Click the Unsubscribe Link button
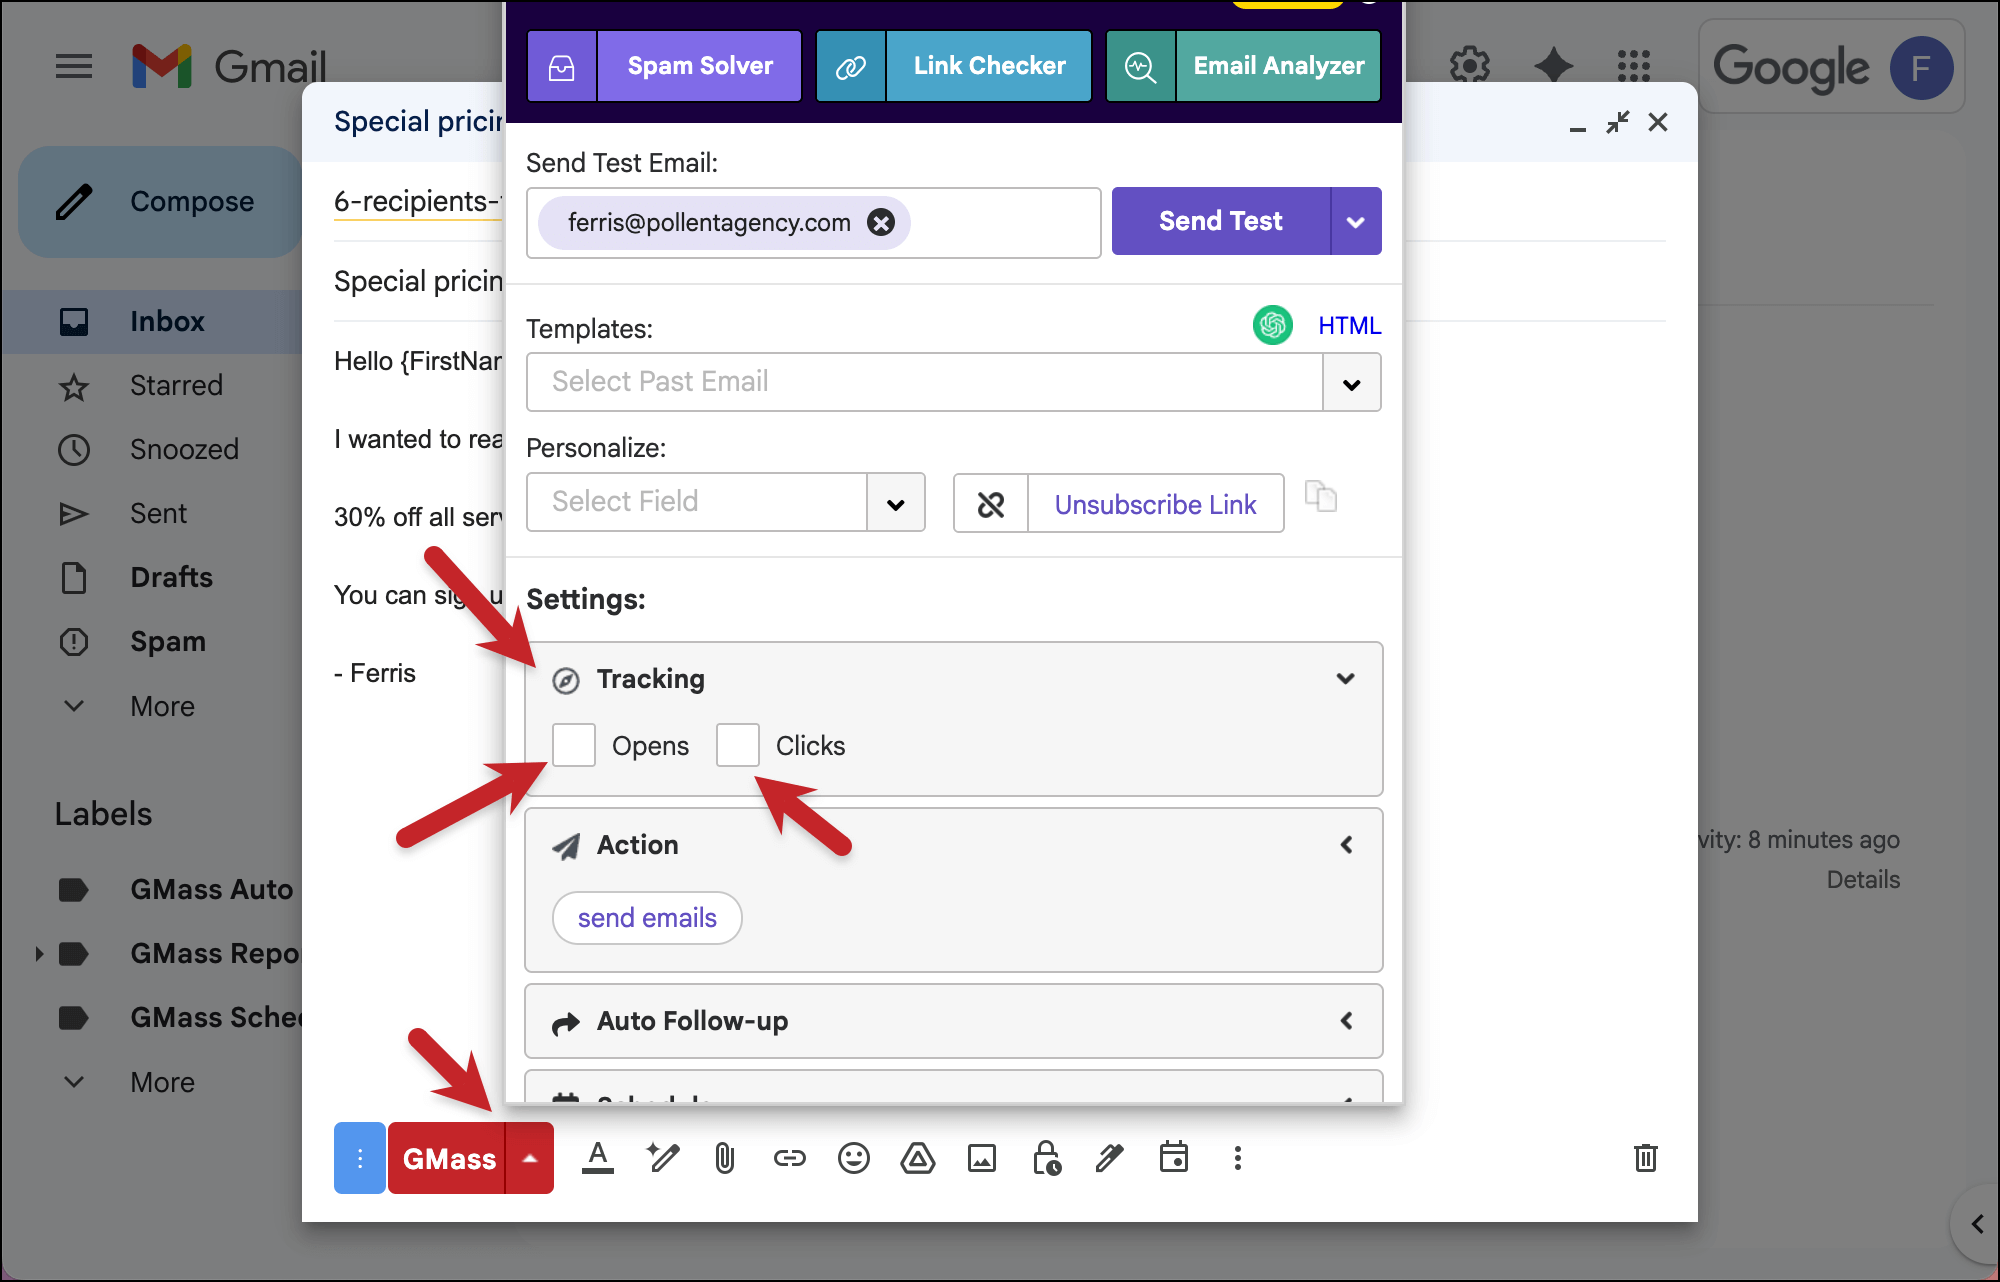2000x1282 pixels. (1155, 504)
